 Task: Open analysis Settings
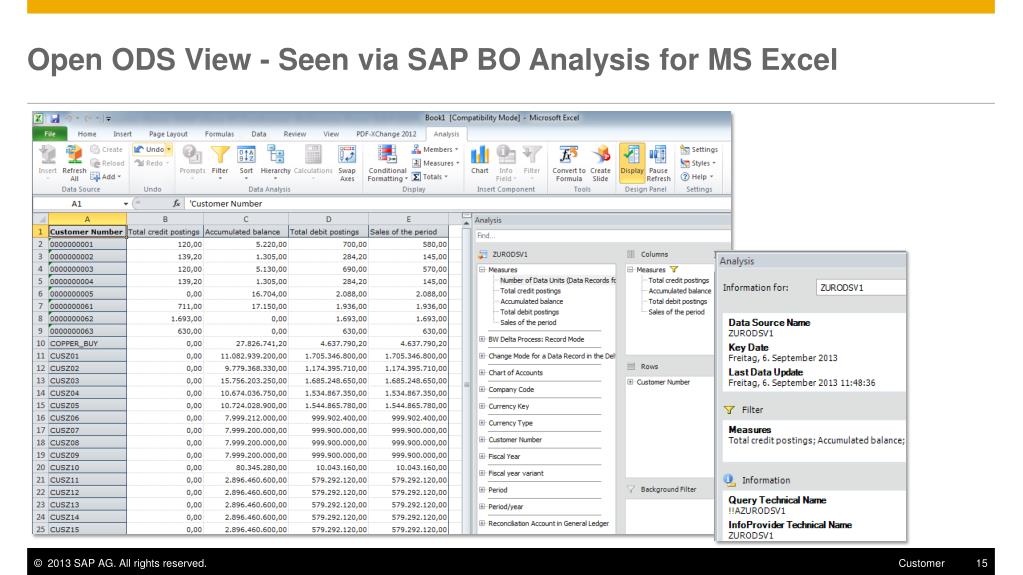[699, 149]
